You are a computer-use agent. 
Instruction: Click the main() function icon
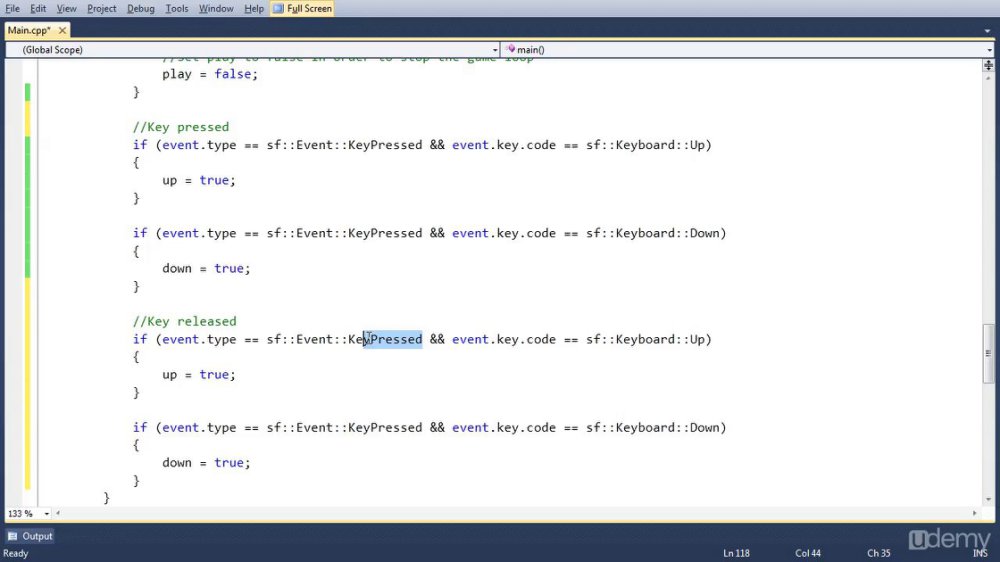click(x=510, y=49)
